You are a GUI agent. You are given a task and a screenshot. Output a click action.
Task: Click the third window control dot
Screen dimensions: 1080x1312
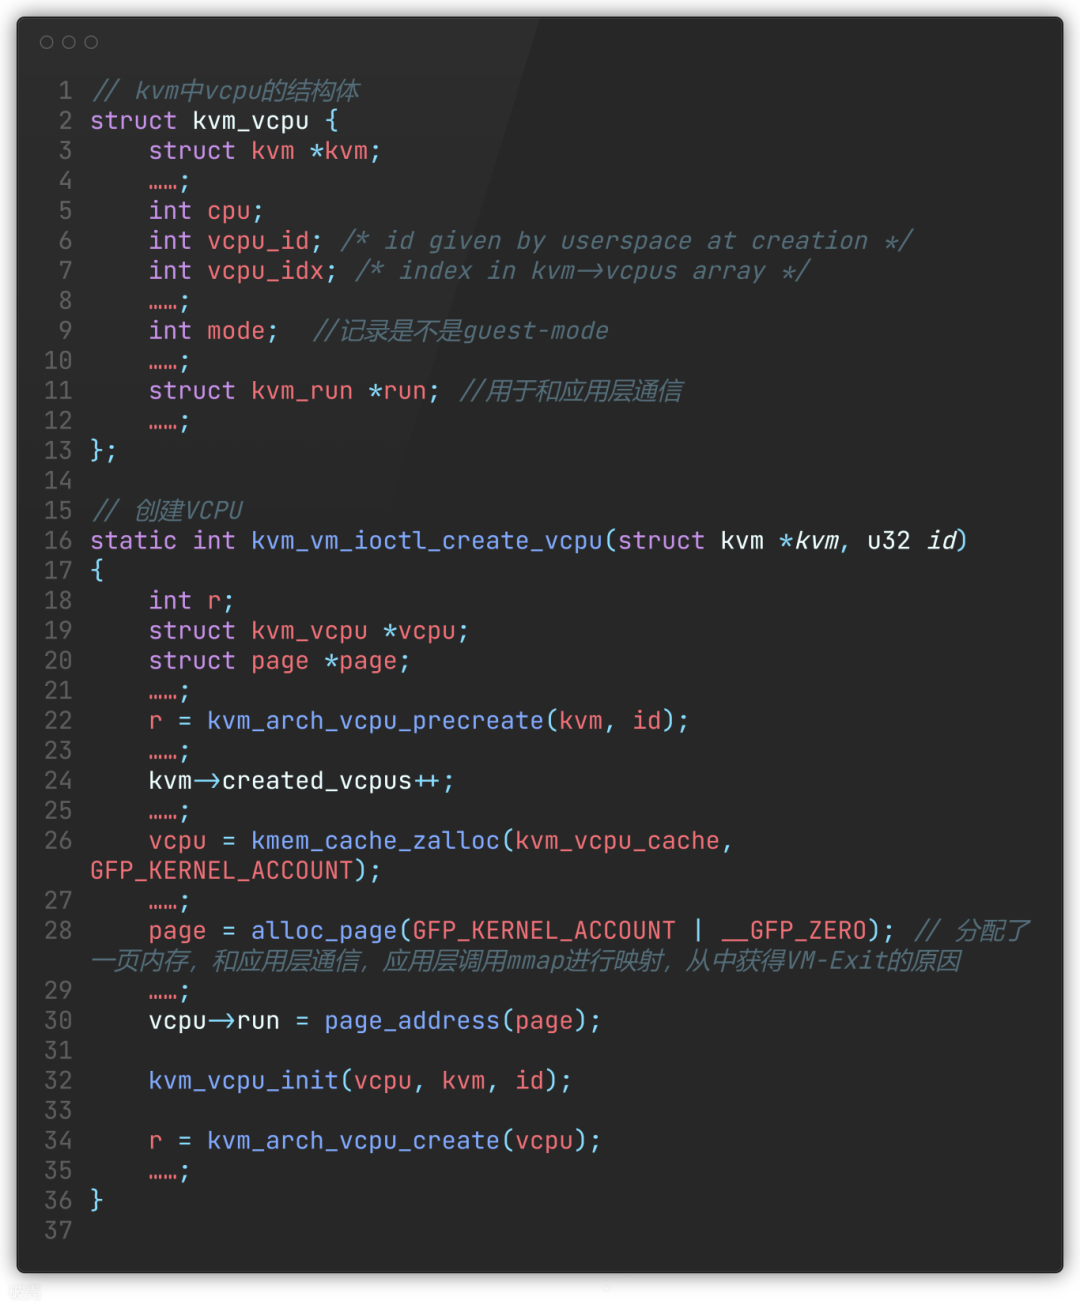click(91, 42)
